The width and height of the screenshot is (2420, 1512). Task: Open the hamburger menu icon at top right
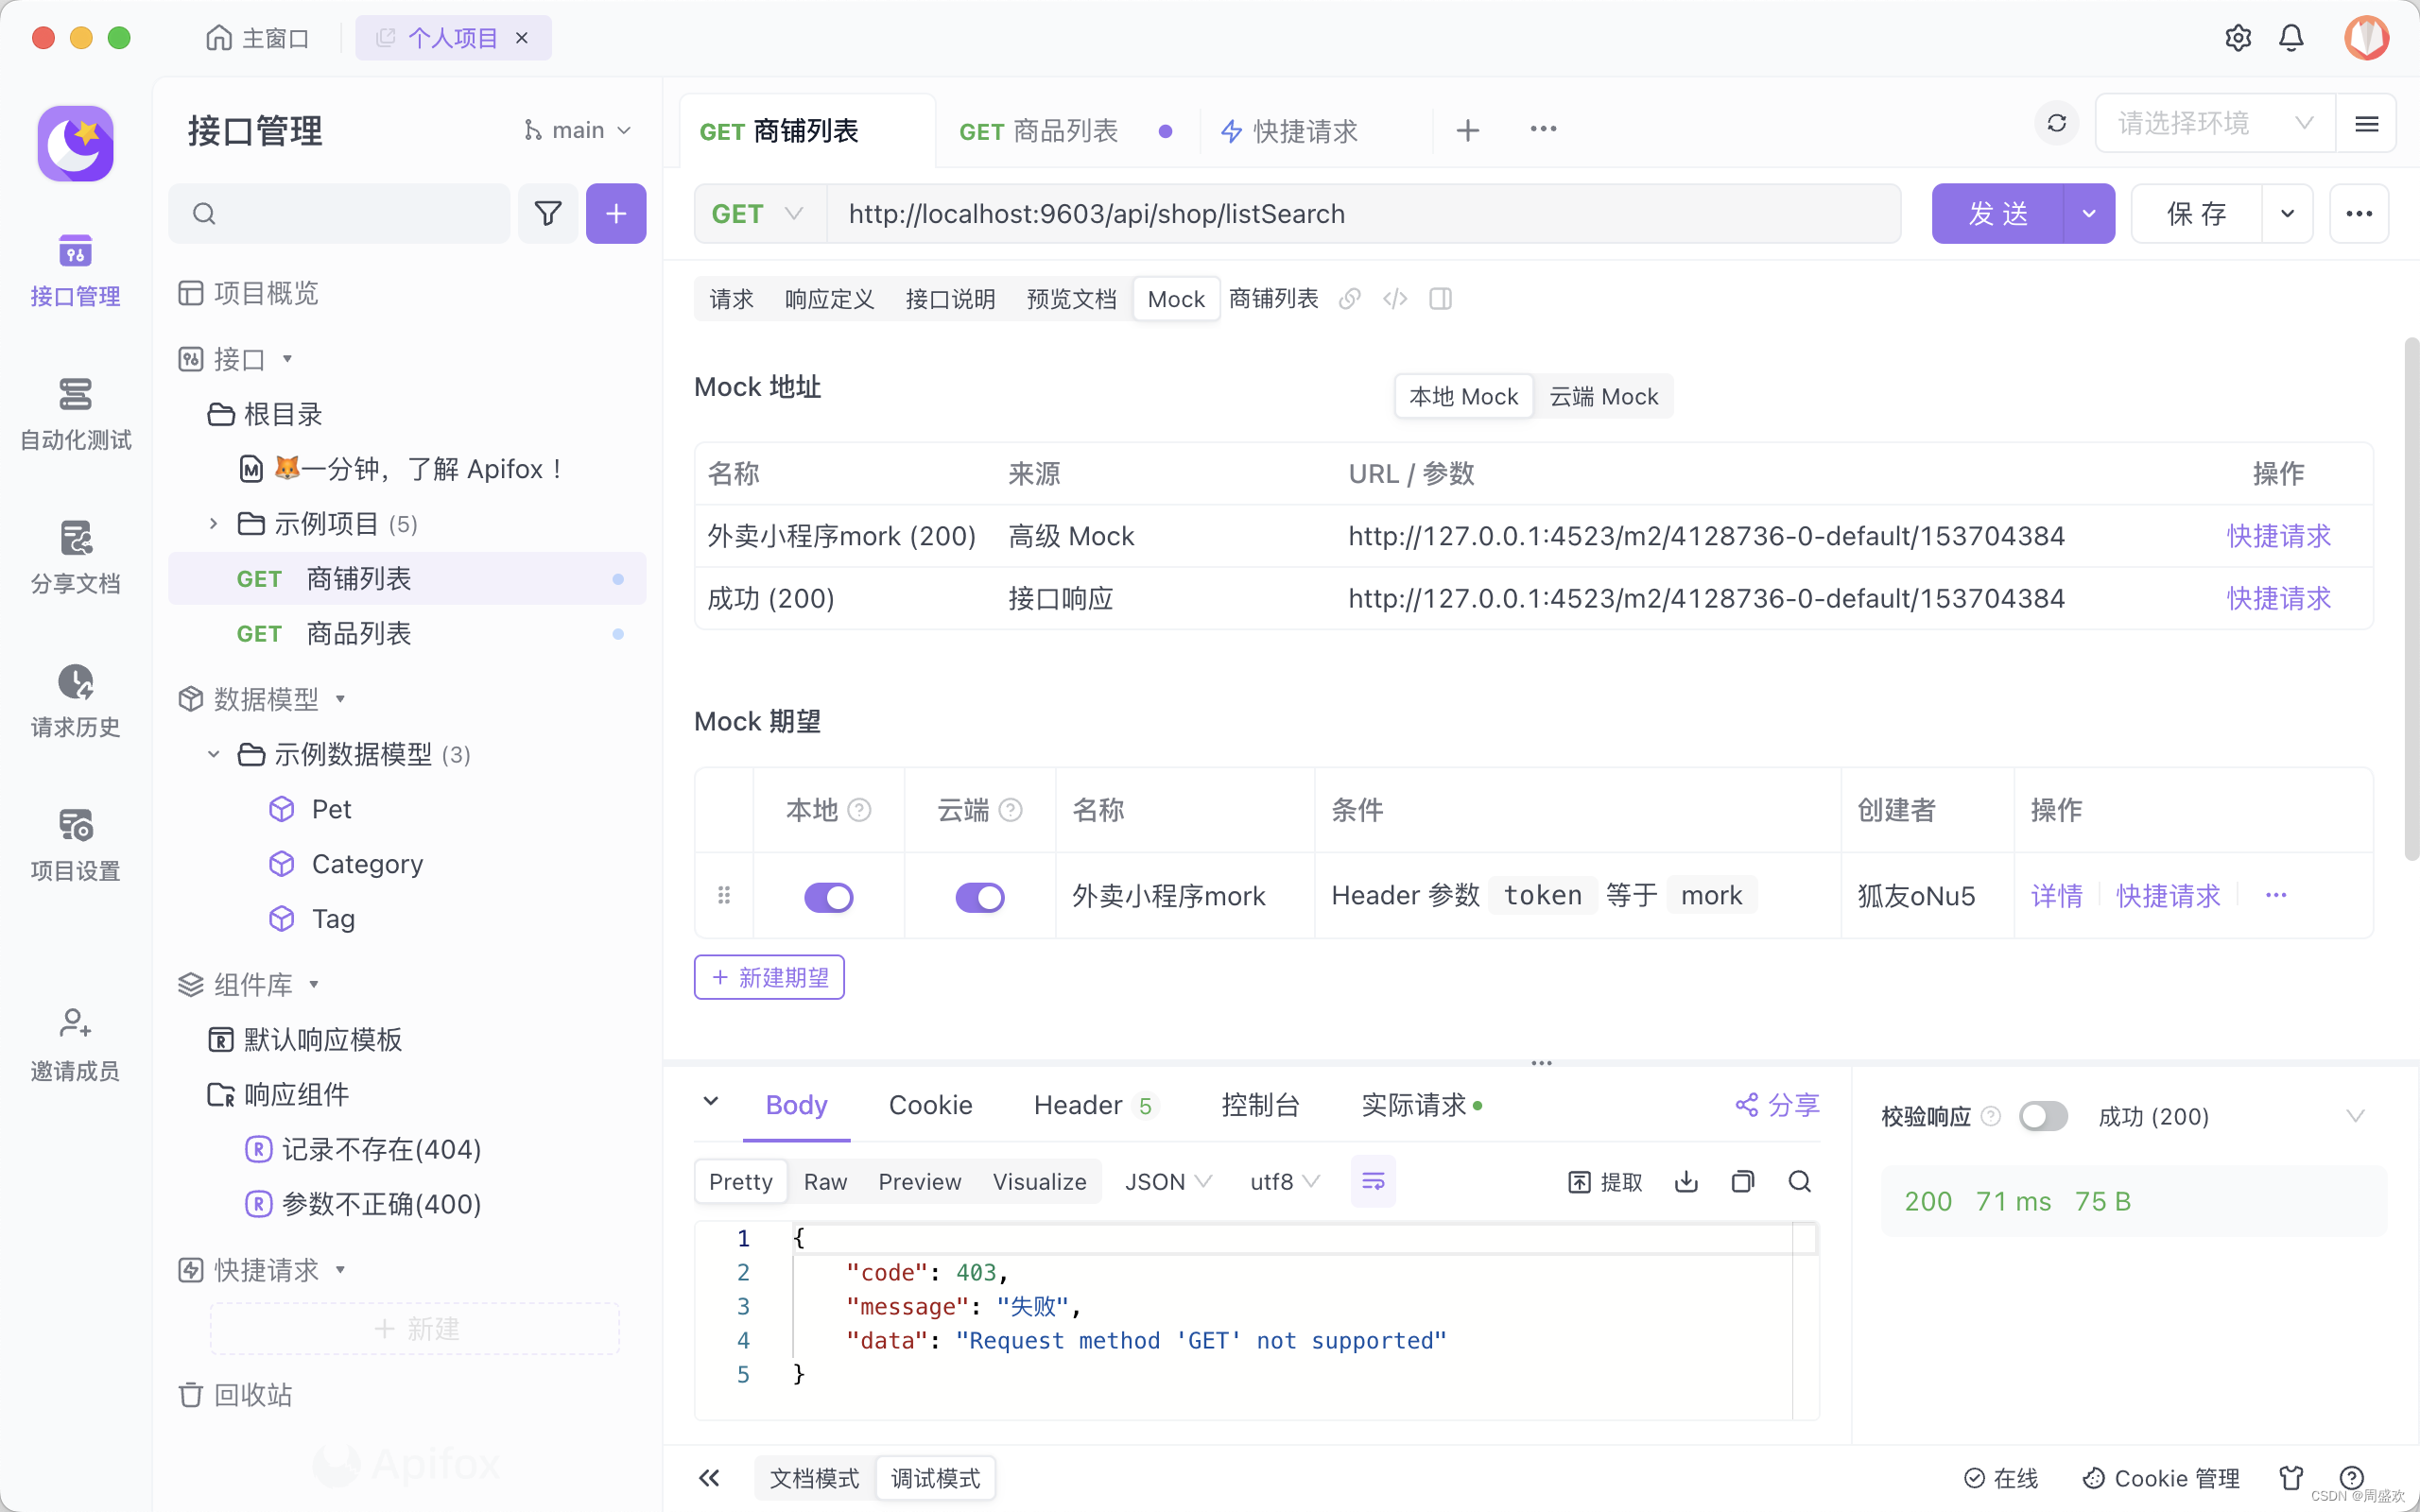coord(2366,123)
